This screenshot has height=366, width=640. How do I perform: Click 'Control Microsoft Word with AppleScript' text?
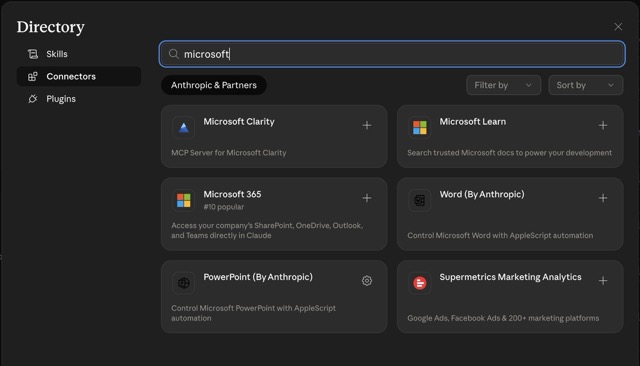tap(500, 235)
